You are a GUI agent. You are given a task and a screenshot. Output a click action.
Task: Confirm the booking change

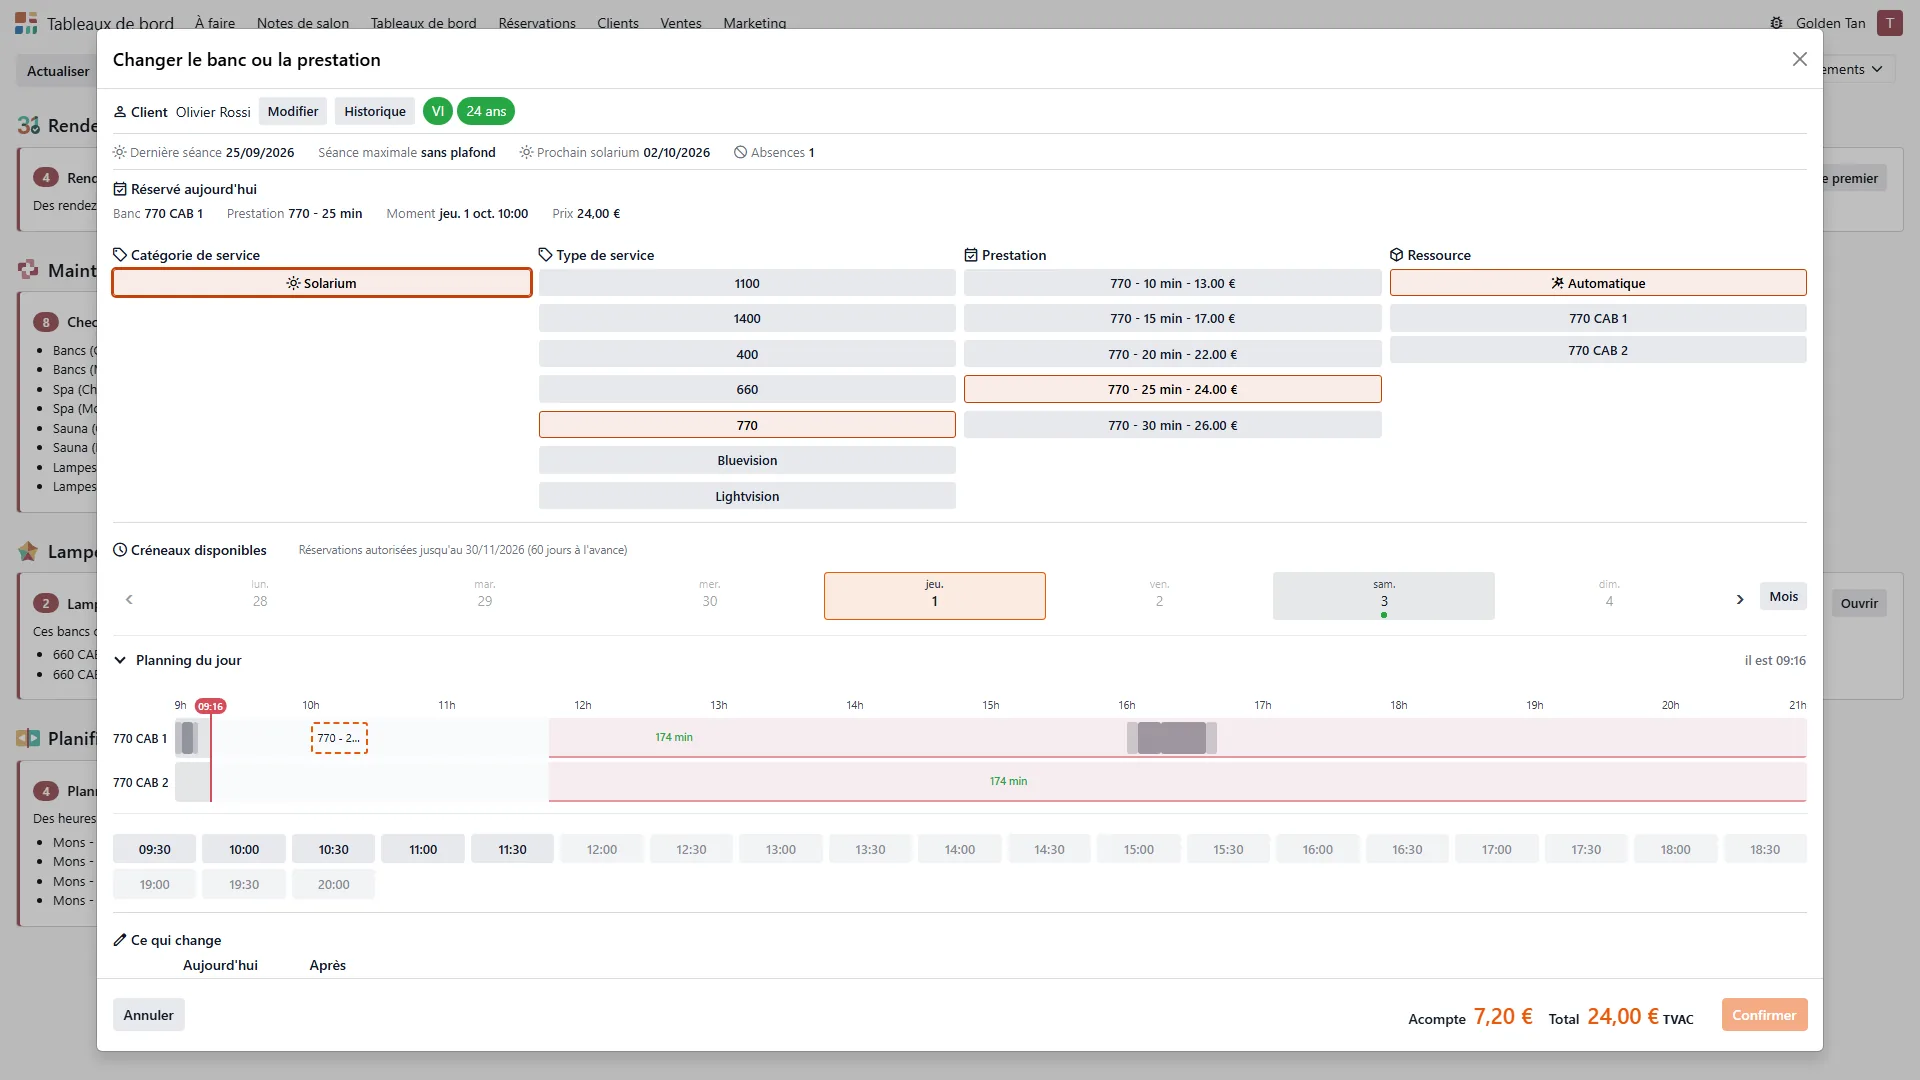pyautogui.click(x=1764, y=1015)
